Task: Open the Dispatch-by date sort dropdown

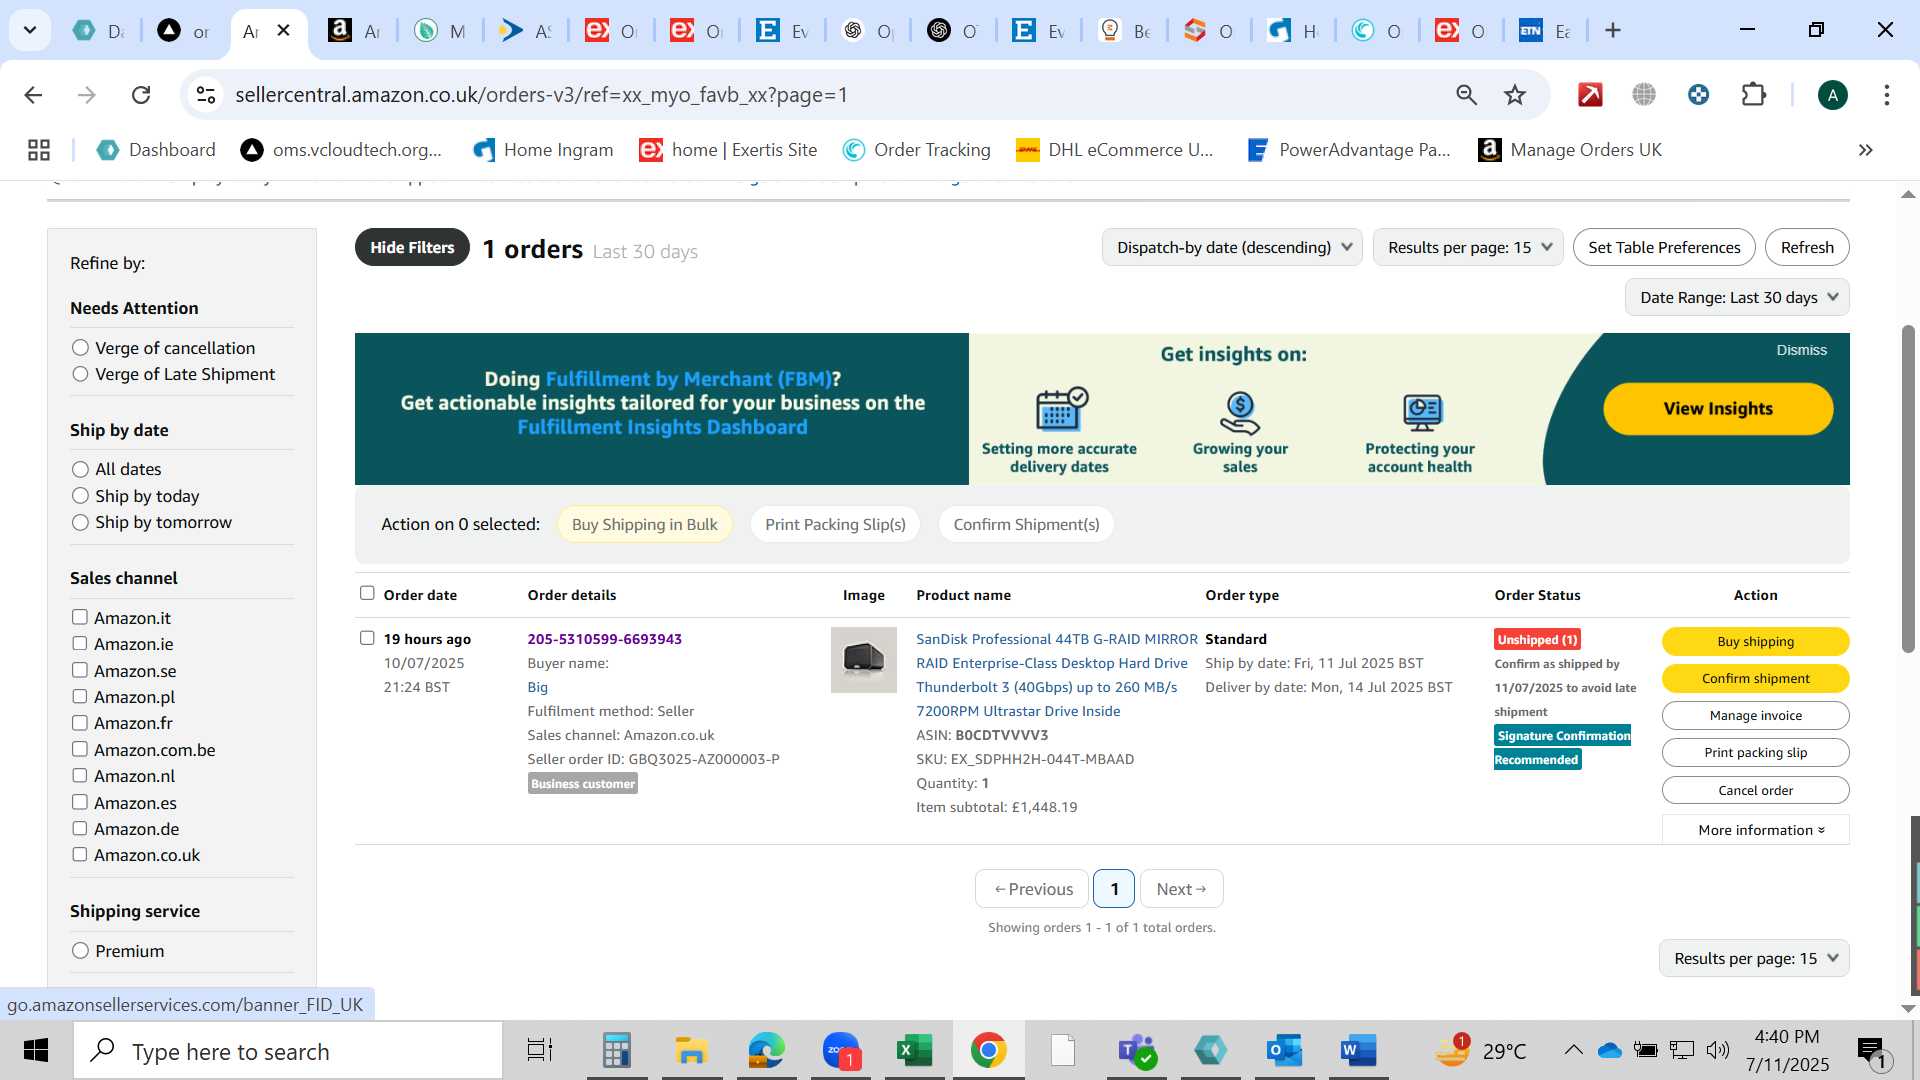Action: point(1232,247)
